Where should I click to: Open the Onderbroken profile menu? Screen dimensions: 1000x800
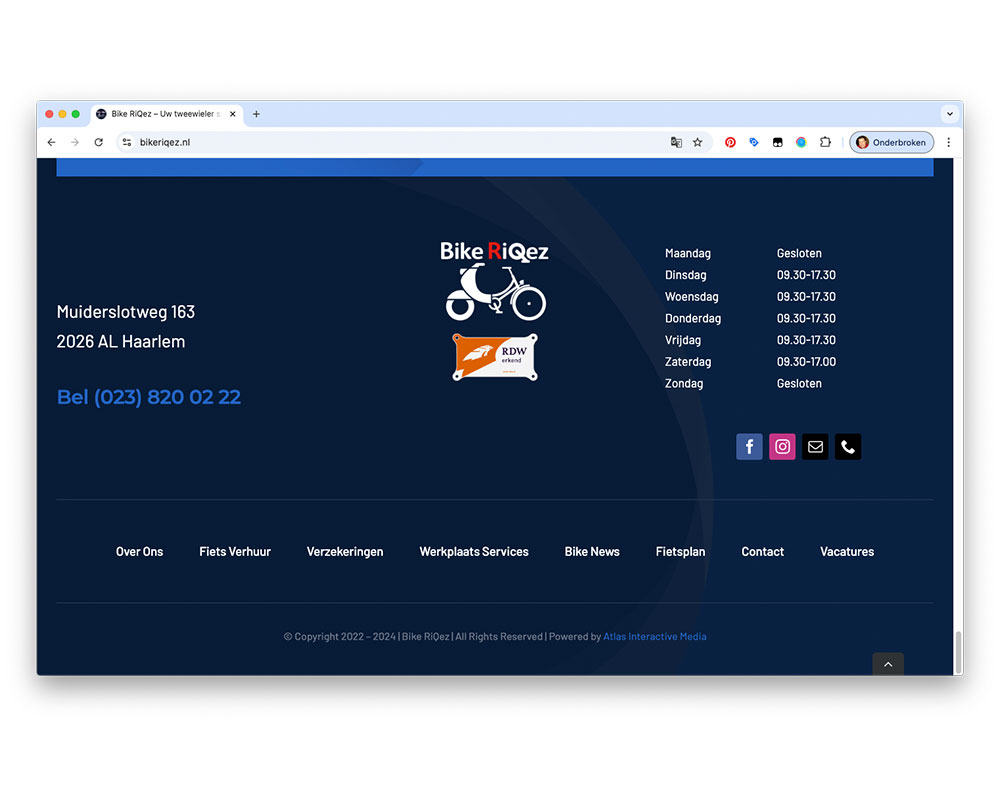(891, 142)
